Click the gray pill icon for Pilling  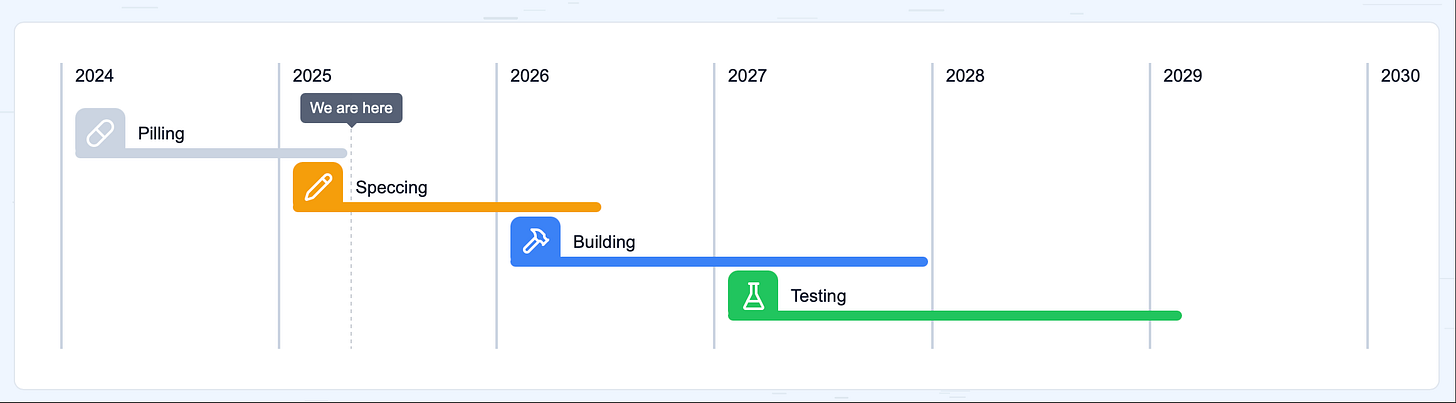(100, 132)
